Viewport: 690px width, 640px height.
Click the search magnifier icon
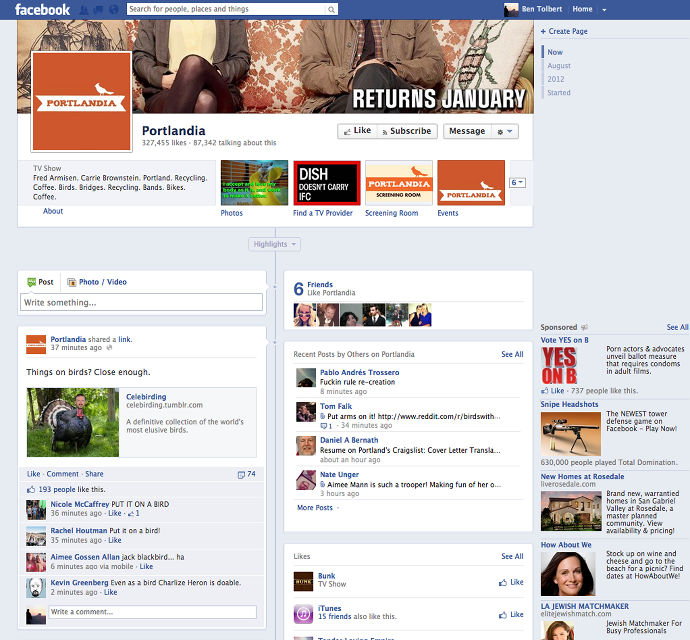[x=331, y=9]
